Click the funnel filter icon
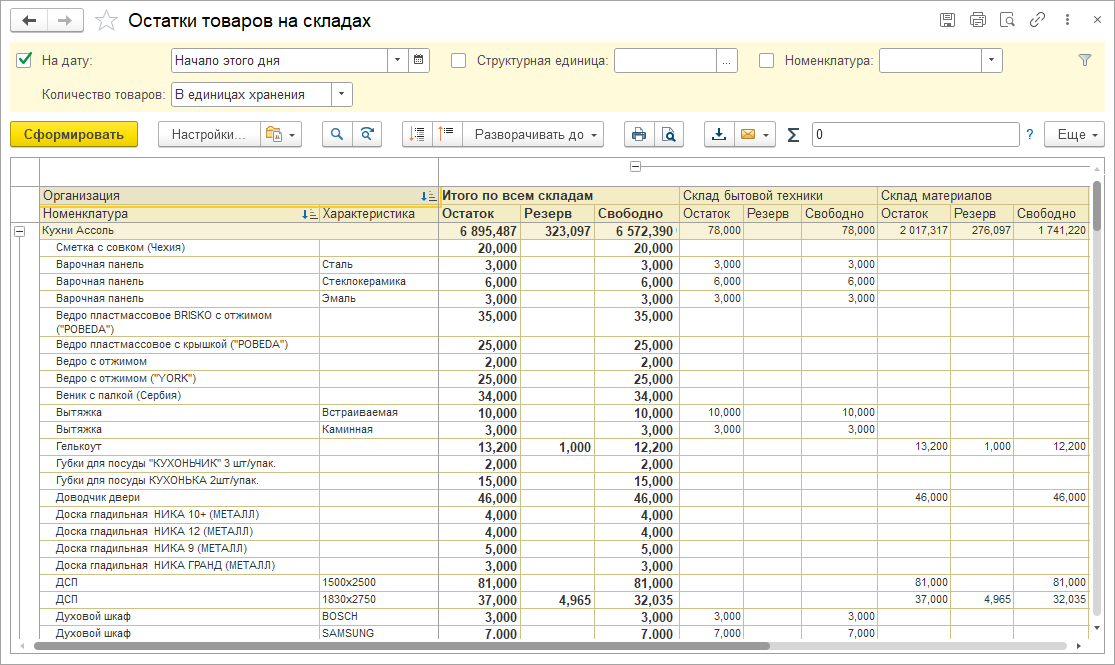 point(1085,60)
